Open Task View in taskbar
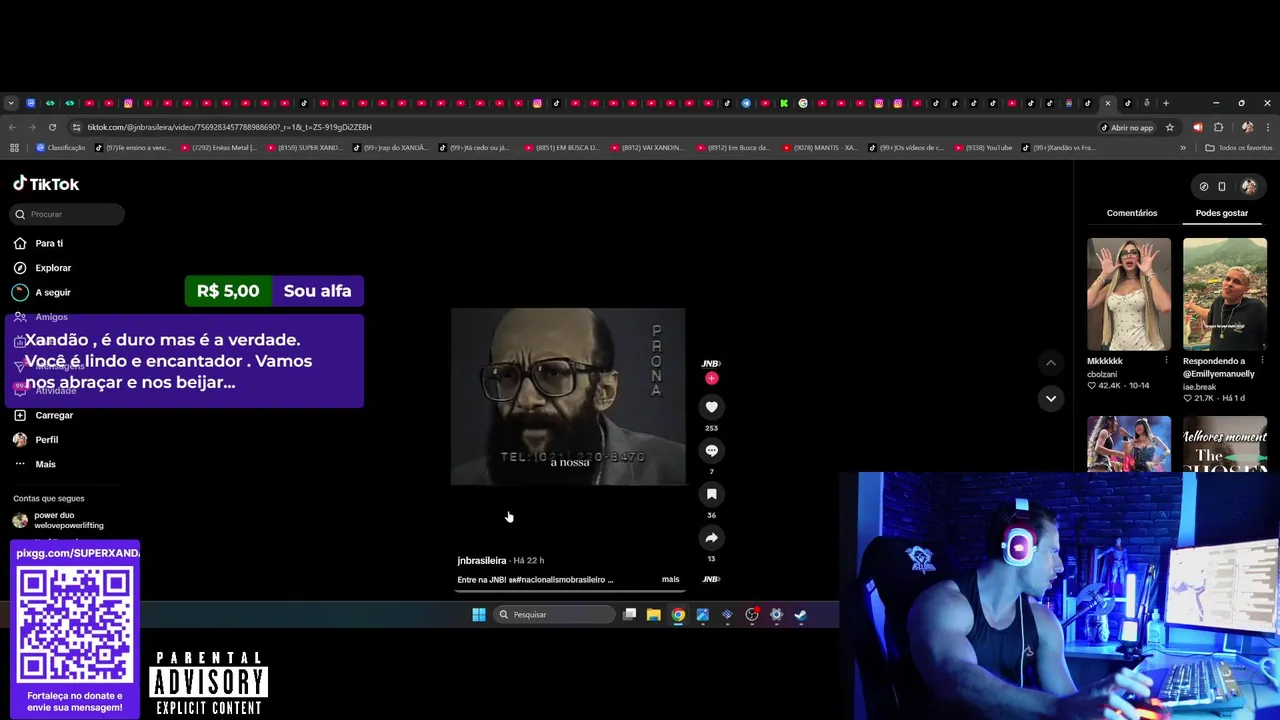 (x=629, y=615)
